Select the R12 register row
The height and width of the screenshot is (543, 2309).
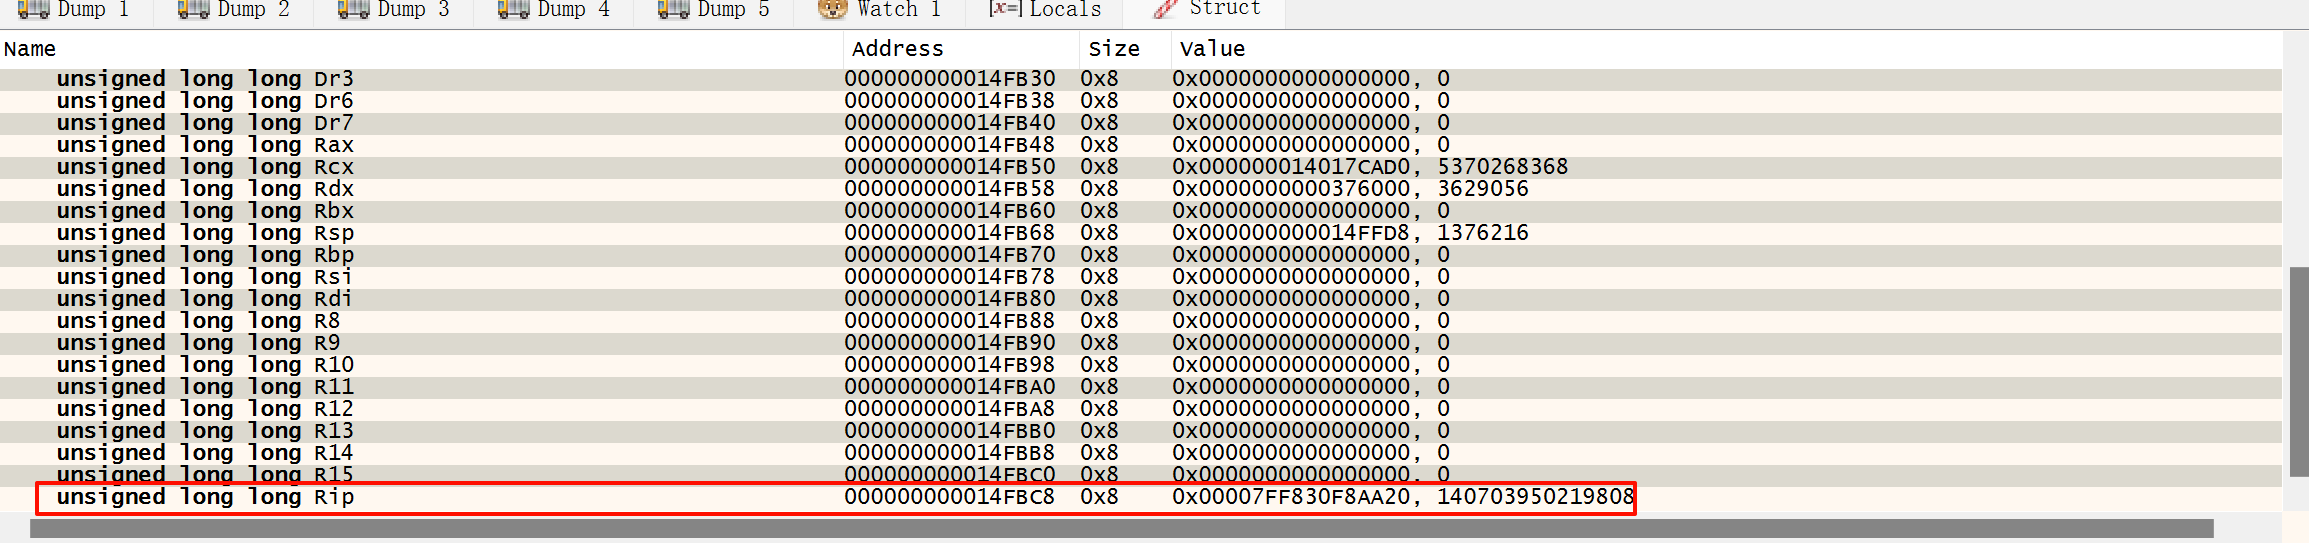click(1140, 409)
